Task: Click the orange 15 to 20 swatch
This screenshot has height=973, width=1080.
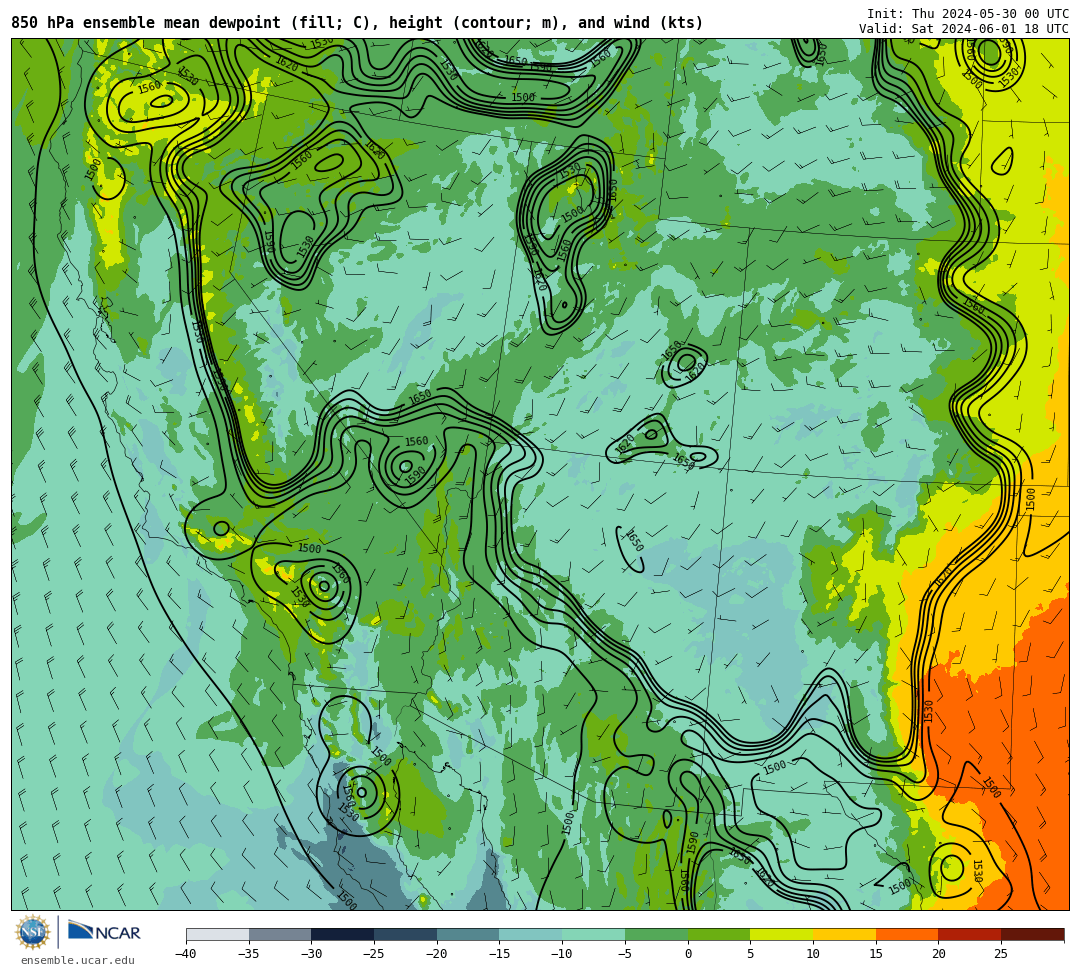Action: point(907,934)
